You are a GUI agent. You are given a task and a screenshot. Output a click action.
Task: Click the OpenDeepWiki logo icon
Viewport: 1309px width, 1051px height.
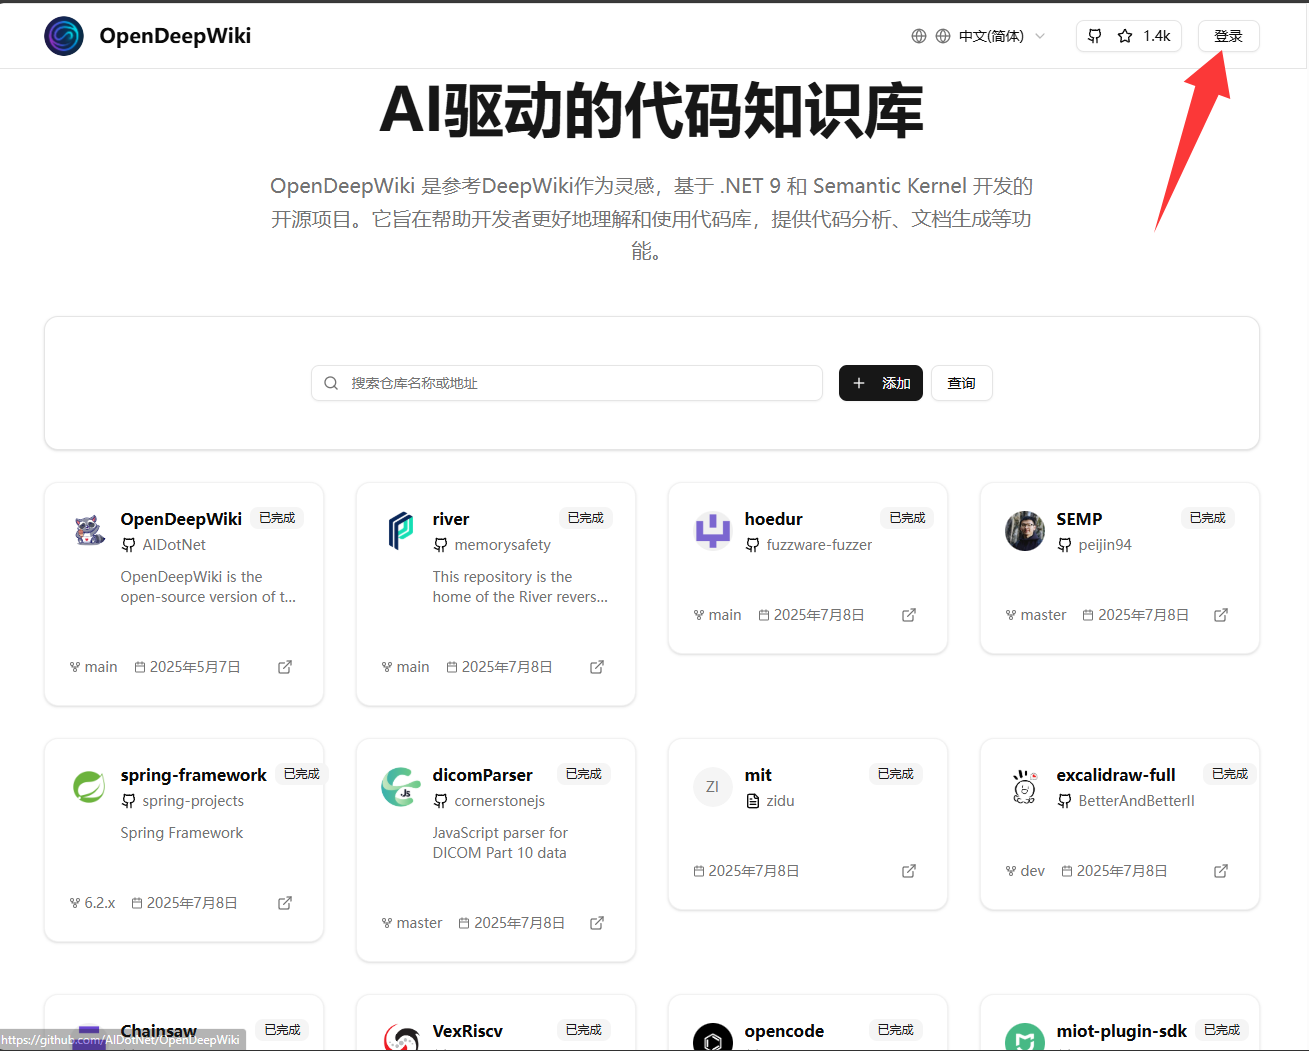63,35
